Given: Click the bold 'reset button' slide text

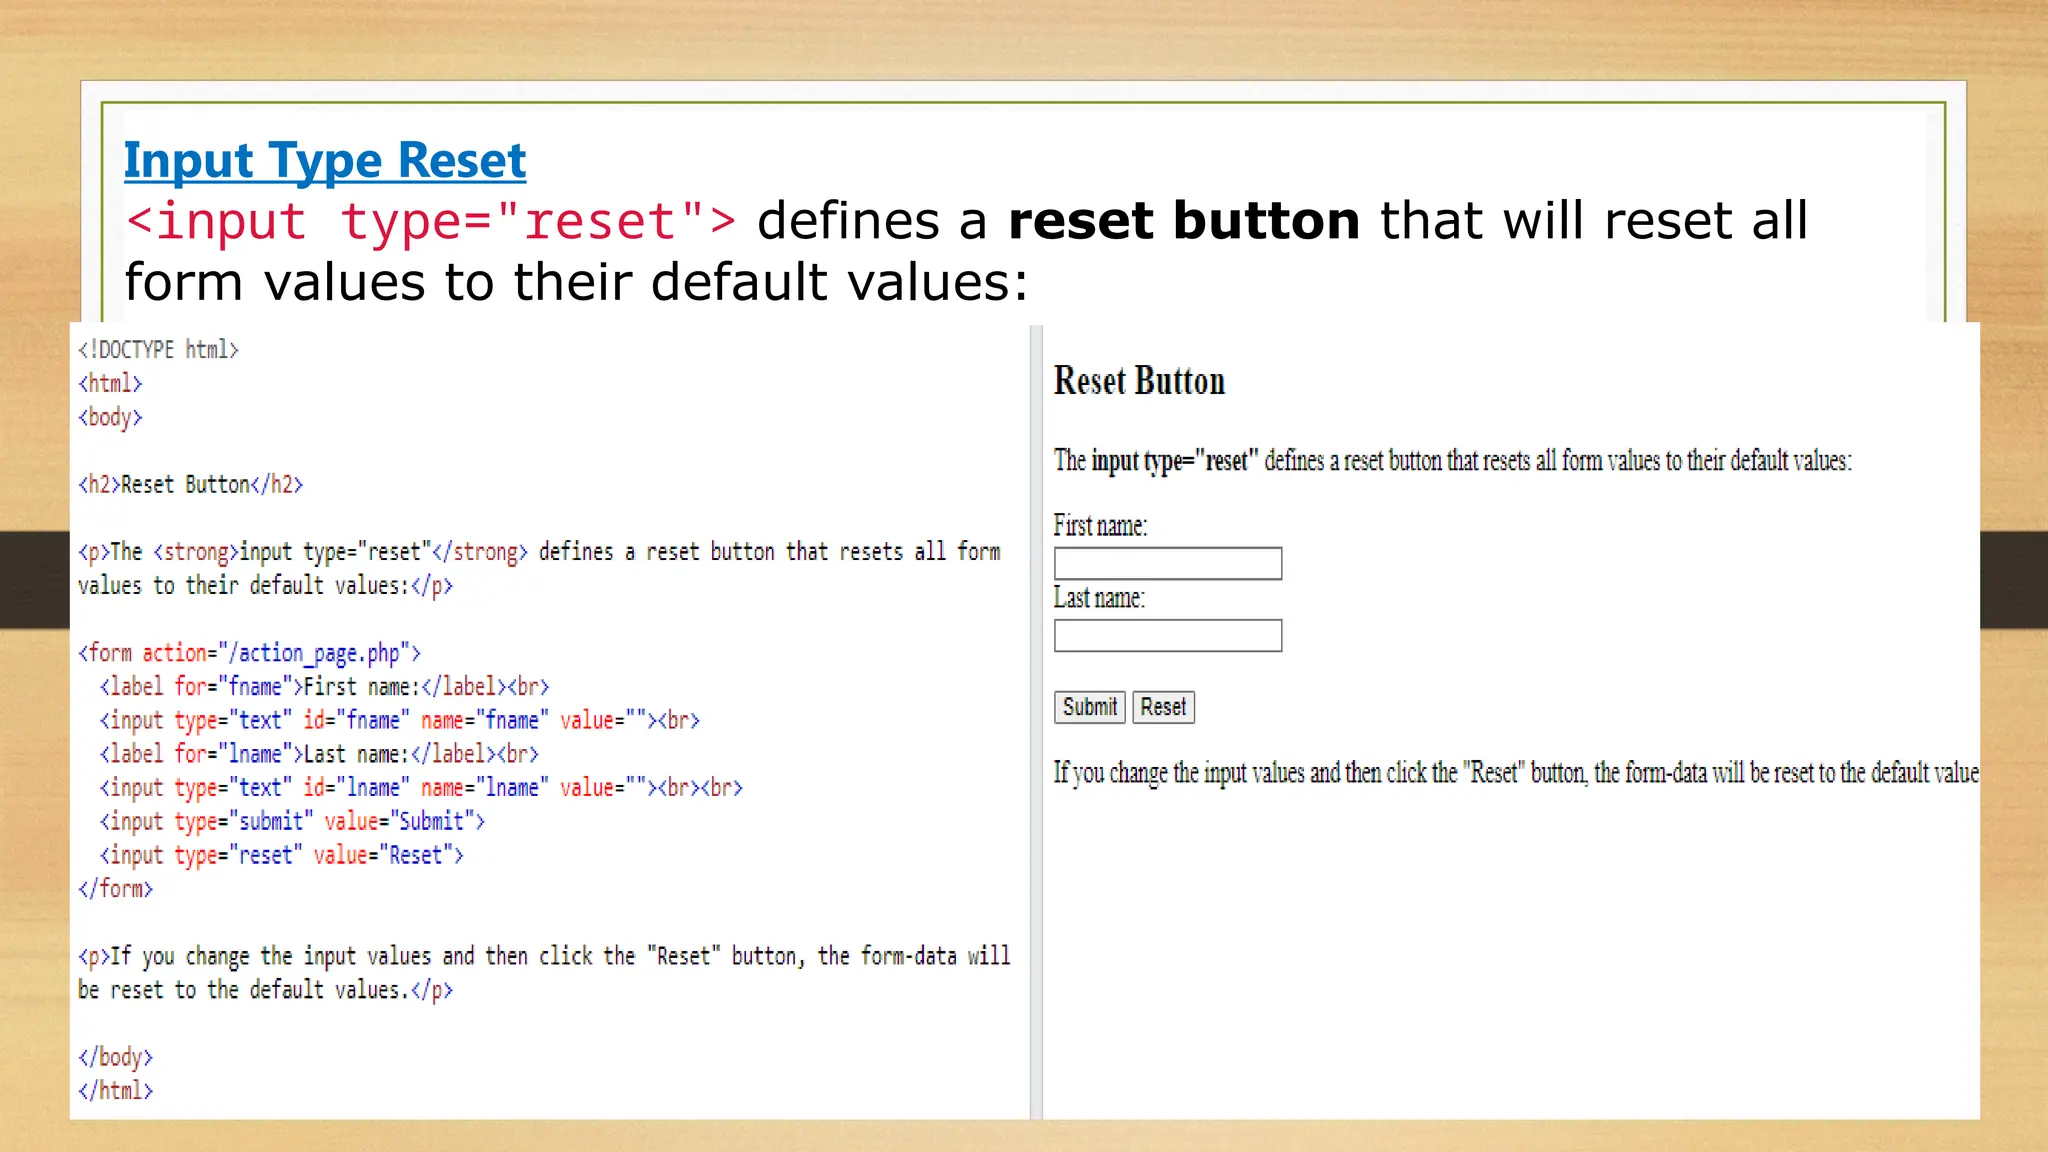Looking at the screenshot, I should coord(1184,221).
